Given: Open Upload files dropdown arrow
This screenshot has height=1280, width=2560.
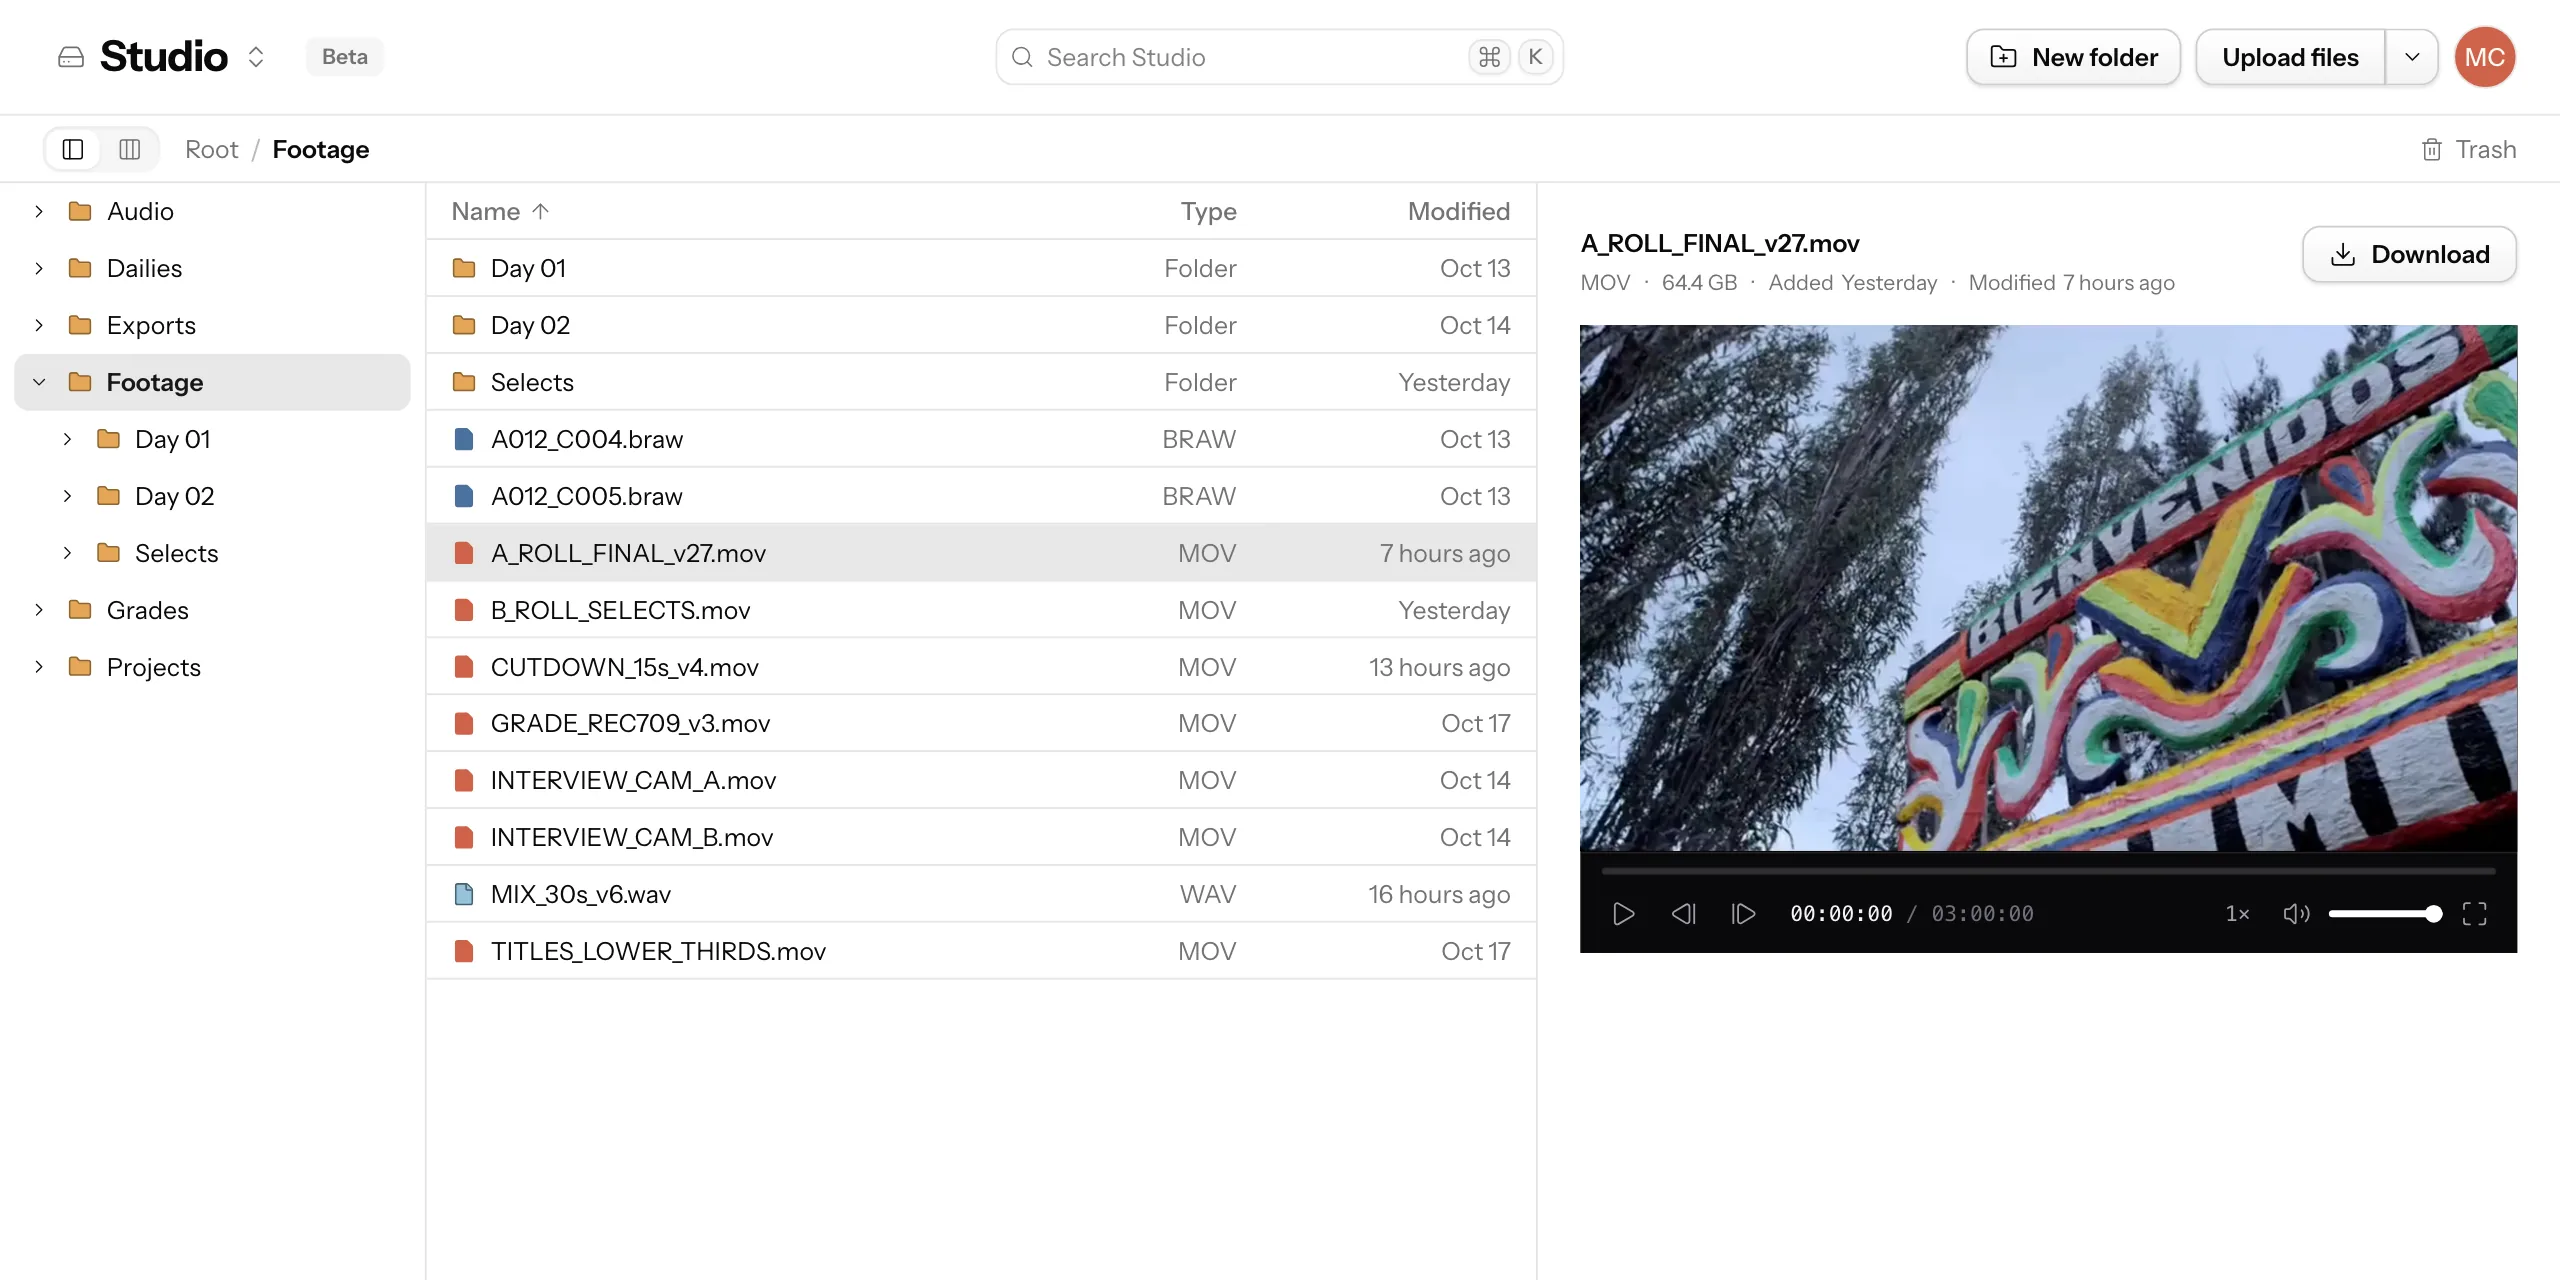Looking at the screenshot, I should pos(2412,57).
